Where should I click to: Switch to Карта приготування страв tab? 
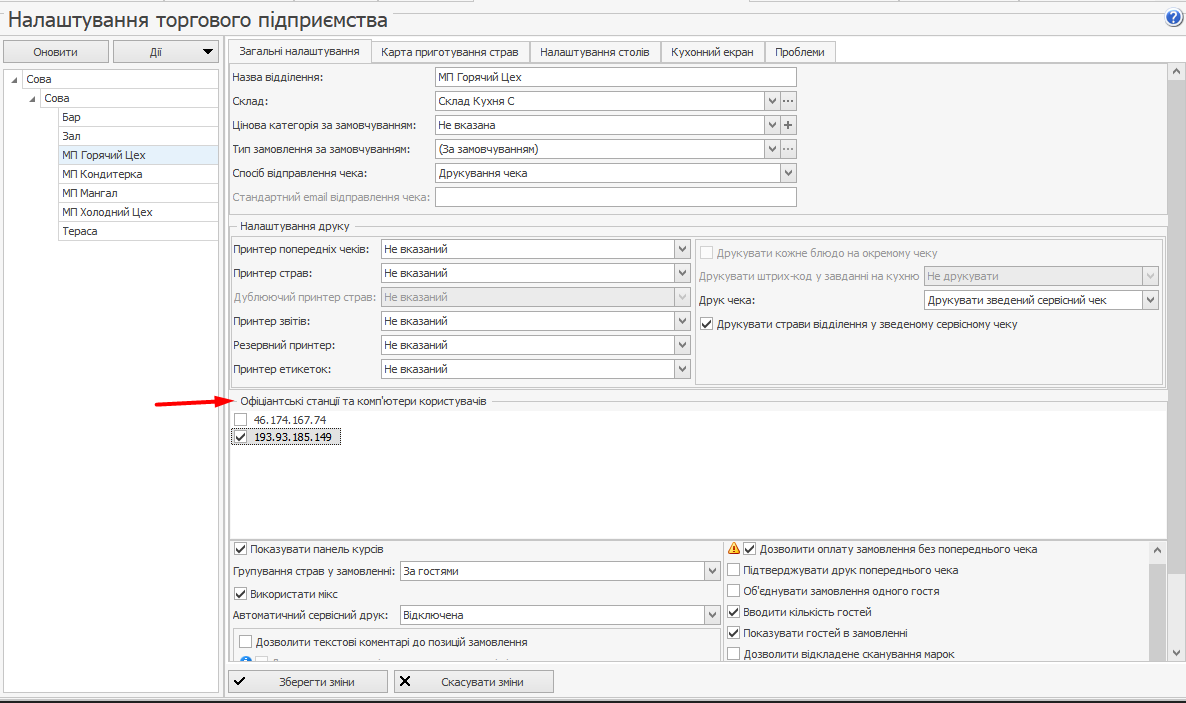click(450, 52)
